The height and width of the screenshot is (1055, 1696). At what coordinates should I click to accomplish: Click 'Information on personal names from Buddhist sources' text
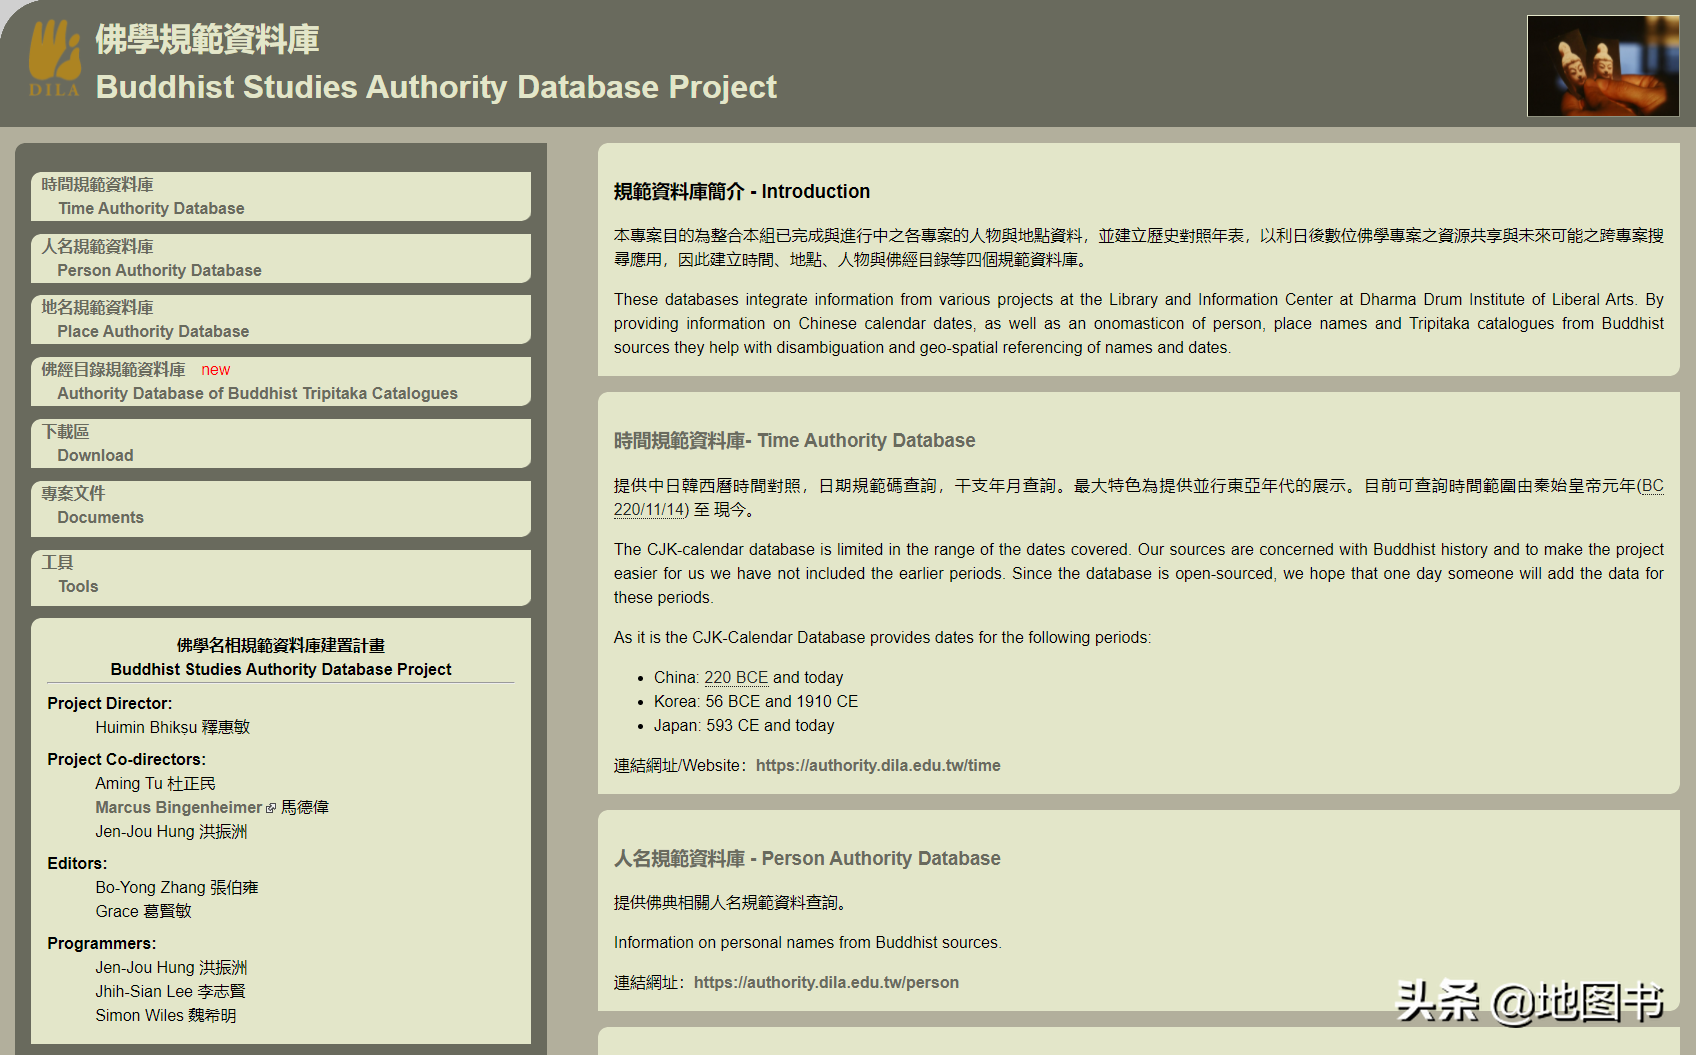coord(808,942)
